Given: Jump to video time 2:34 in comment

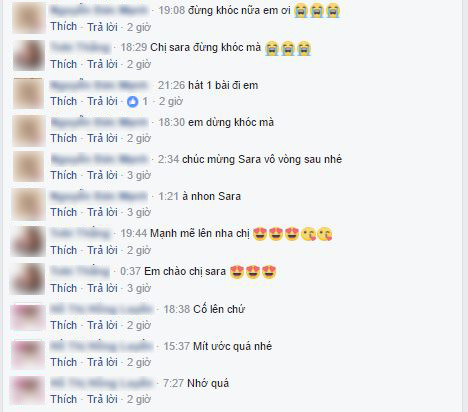Looking at the screenshot, I should [168, 159].
